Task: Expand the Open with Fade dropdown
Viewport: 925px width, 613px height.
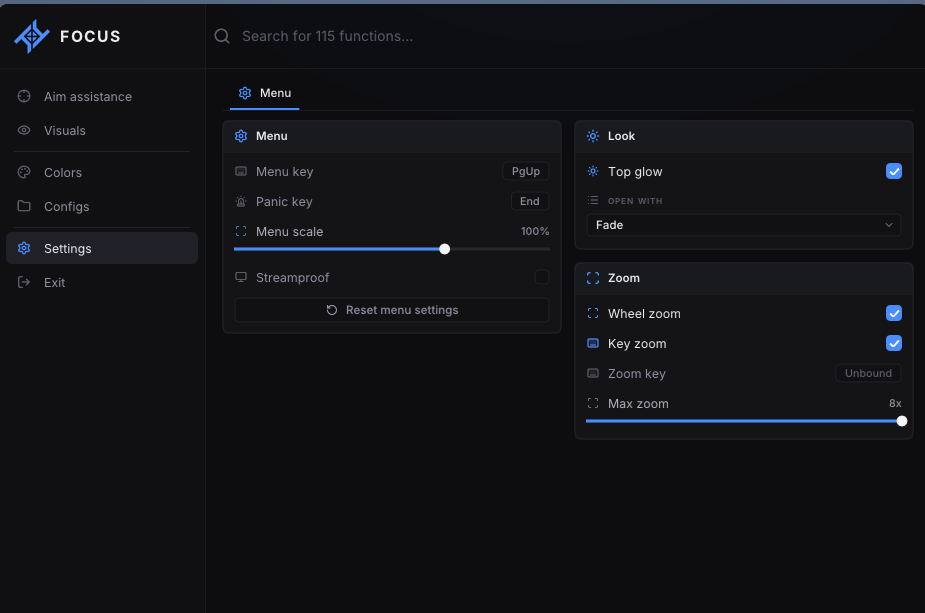Action: 743,225
